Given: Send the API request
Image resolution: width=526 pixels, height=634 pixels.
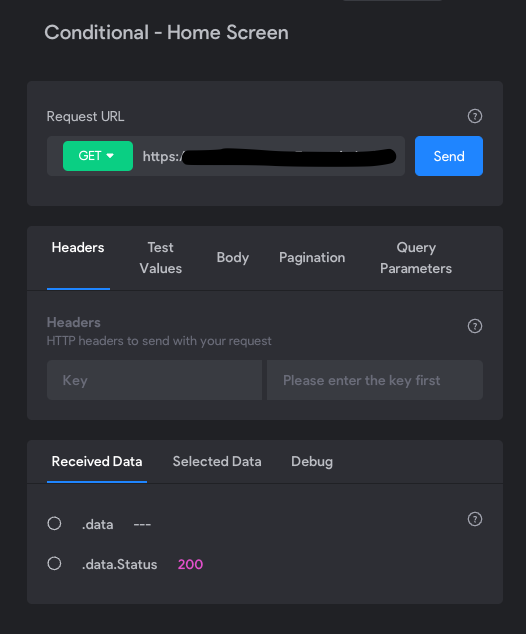Looking at the screenshot, I should pyautogui.click(x=449, y=156).
